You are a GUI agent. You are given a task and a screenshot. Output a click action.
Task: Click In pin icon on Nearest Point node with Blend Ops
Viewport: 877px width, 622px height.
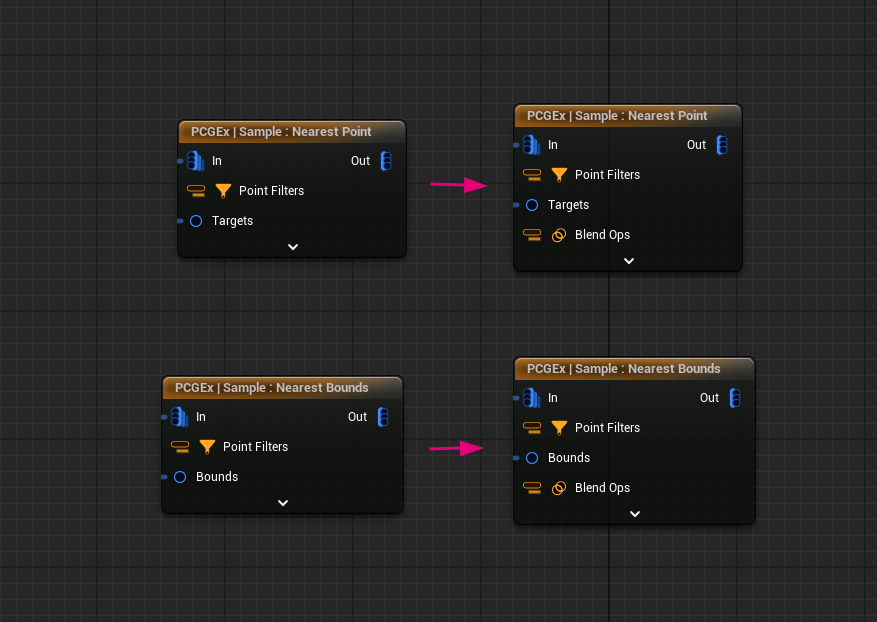[x=531, y=145]
